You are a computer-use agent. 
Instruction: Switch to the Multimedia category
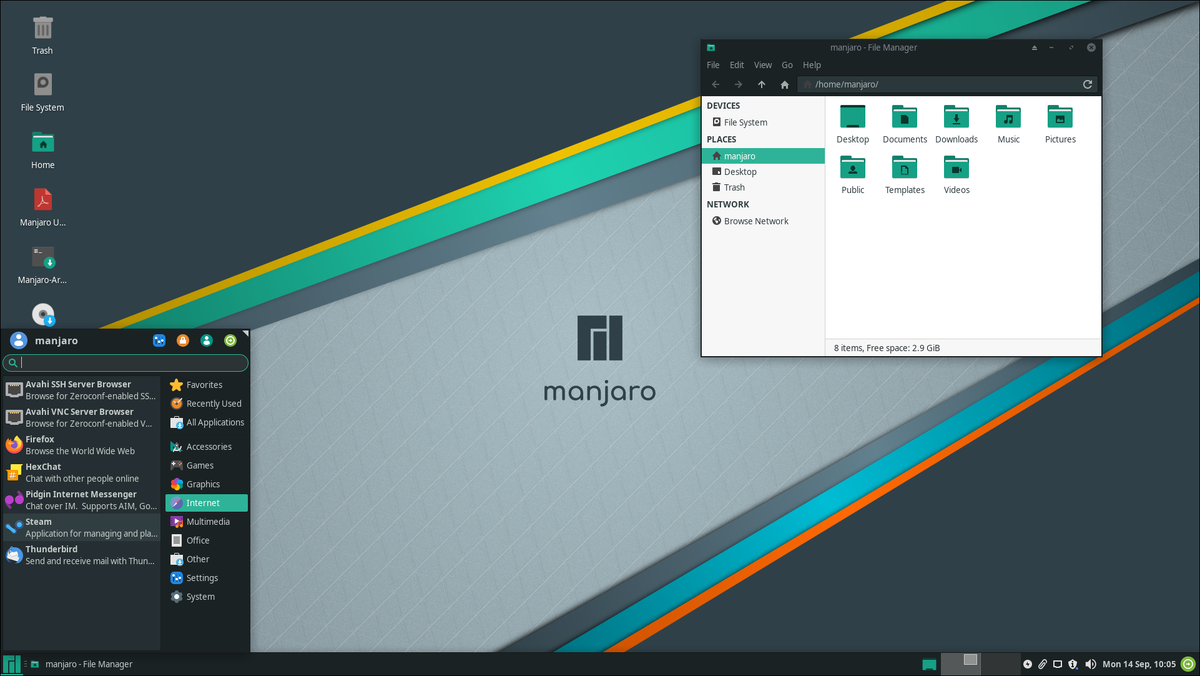pos(203,521)
